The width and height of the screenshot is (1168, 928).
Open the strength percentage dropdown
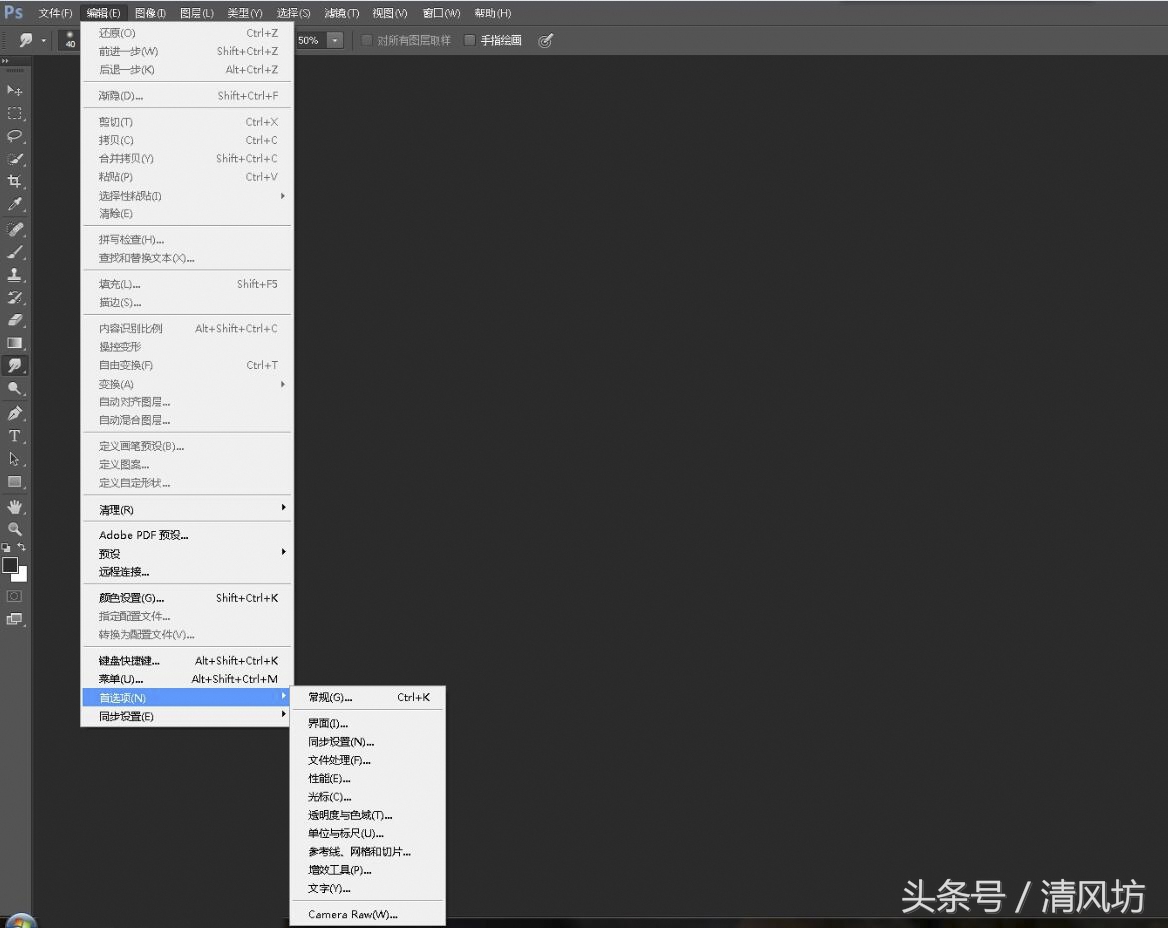point(335,41)
